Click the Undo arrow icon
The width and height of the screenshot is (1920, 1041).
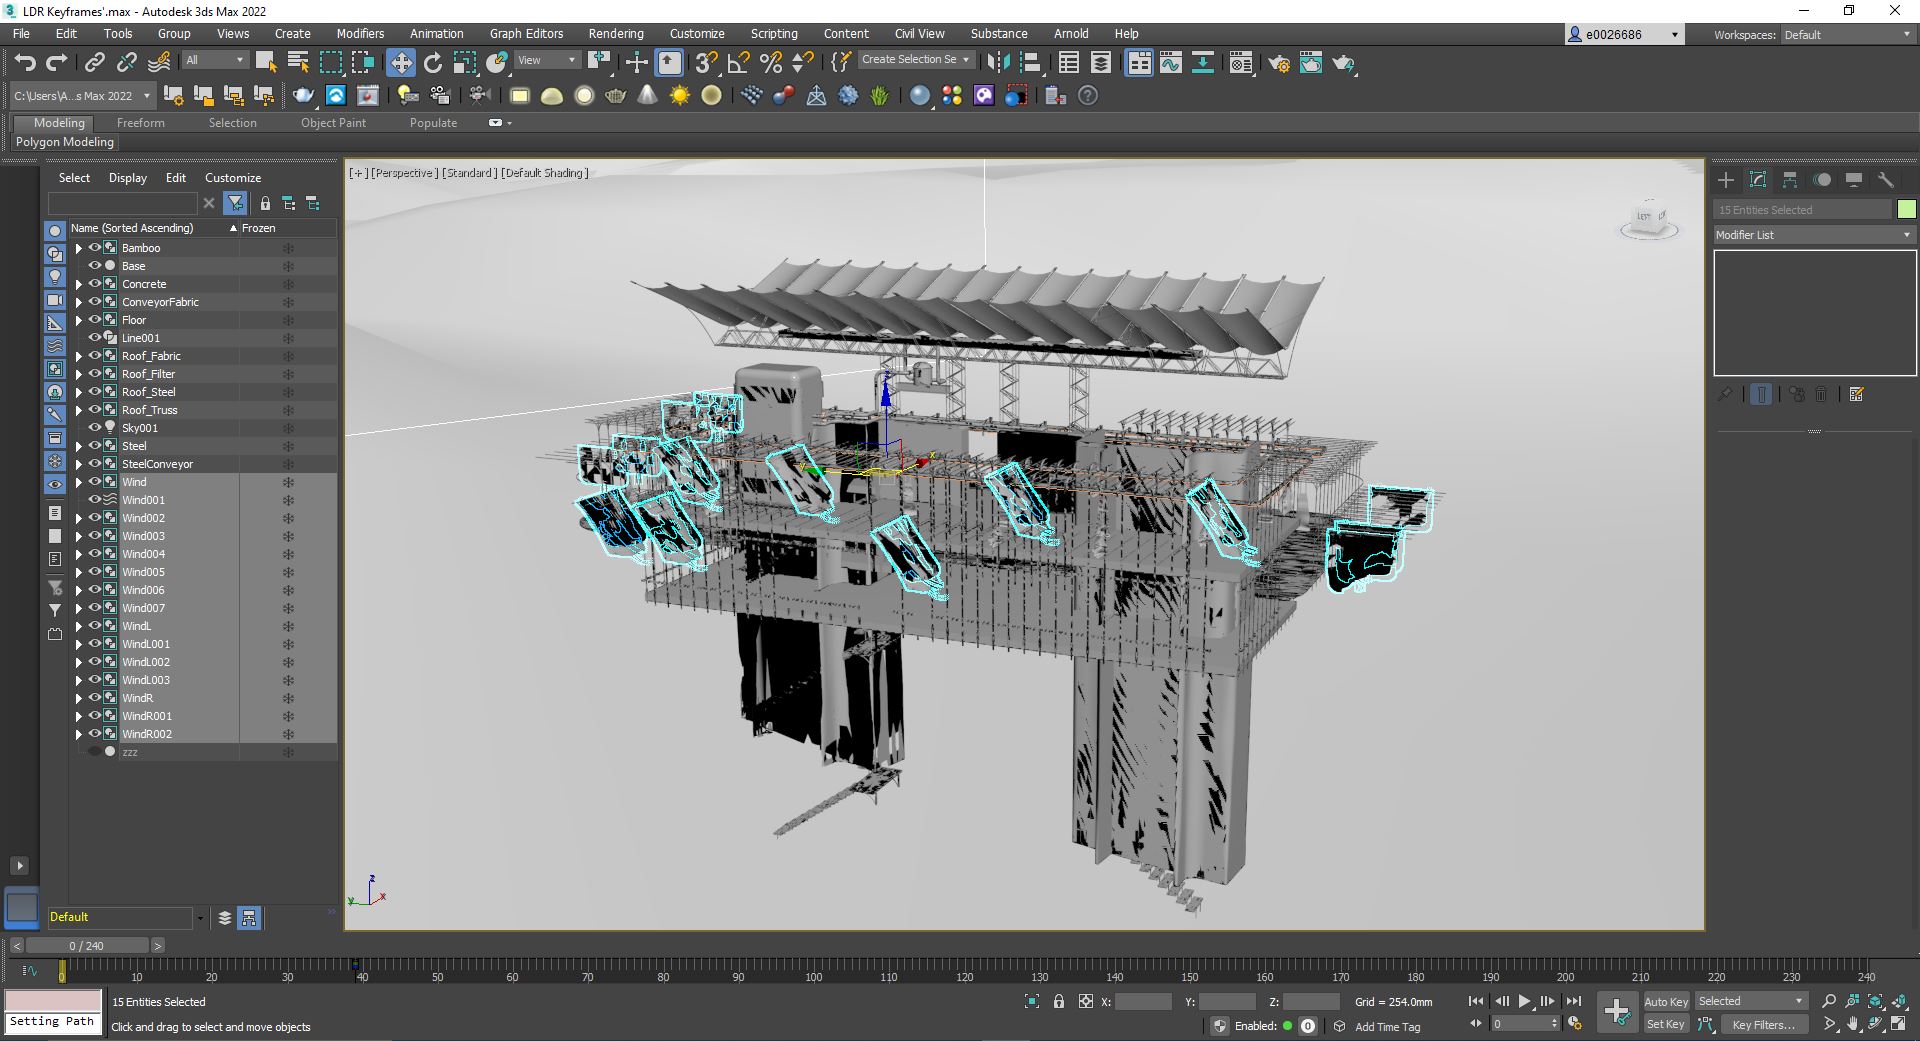25,63
